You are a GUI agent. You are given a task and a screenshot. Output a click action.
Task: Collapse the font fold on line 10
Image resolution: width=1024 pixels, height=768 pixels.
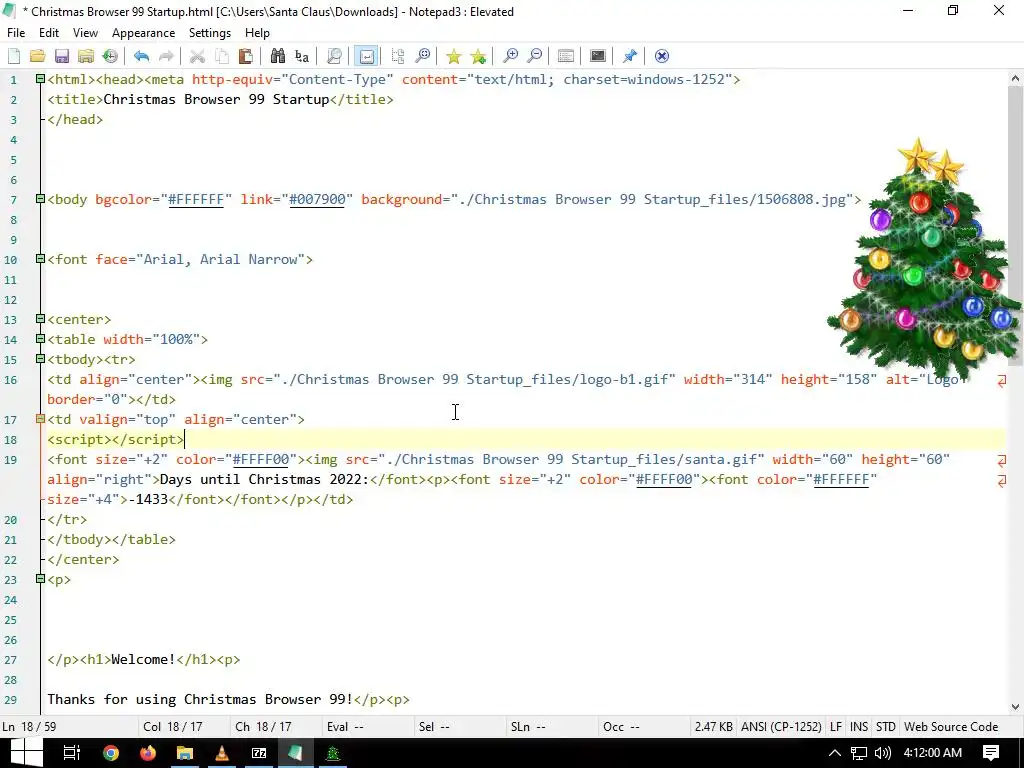coord(40,259)
